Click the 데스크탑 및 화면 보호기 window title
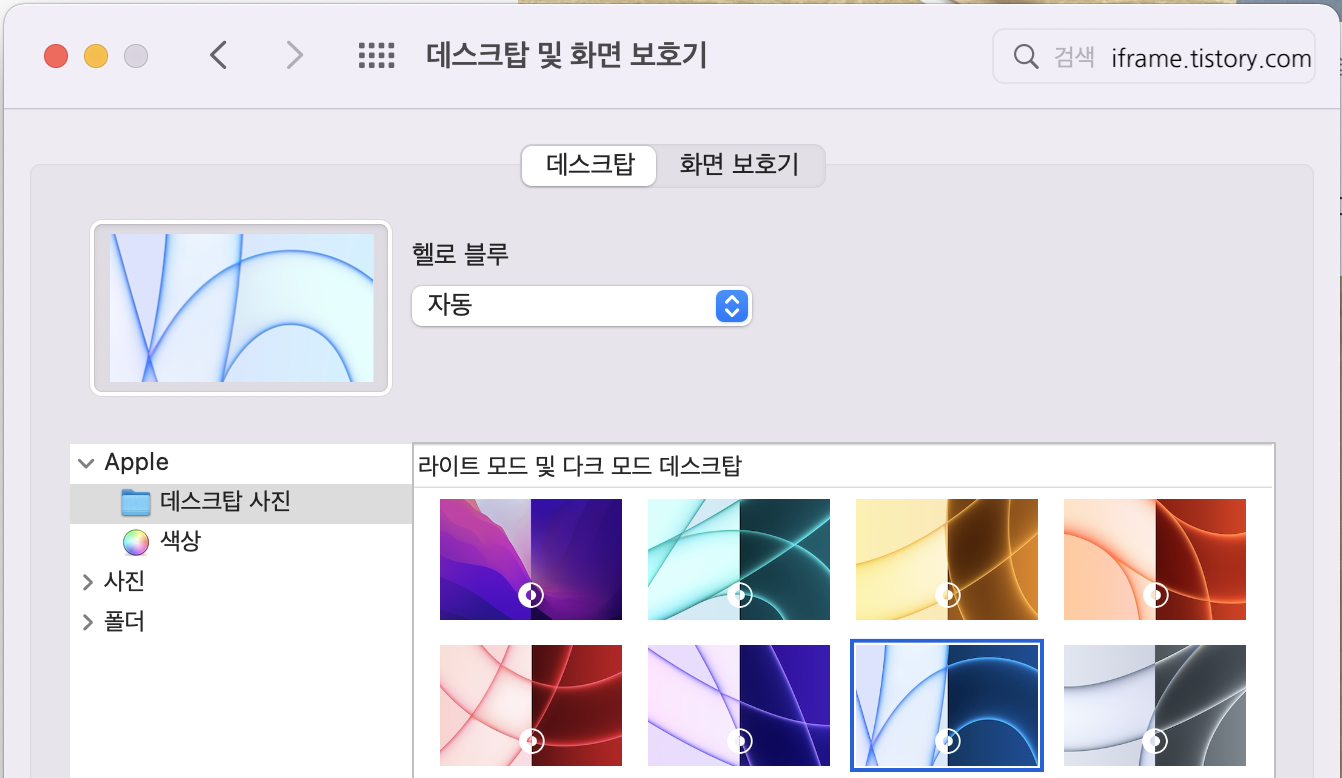Screen dimensions: 1342x778 (567, 55)
